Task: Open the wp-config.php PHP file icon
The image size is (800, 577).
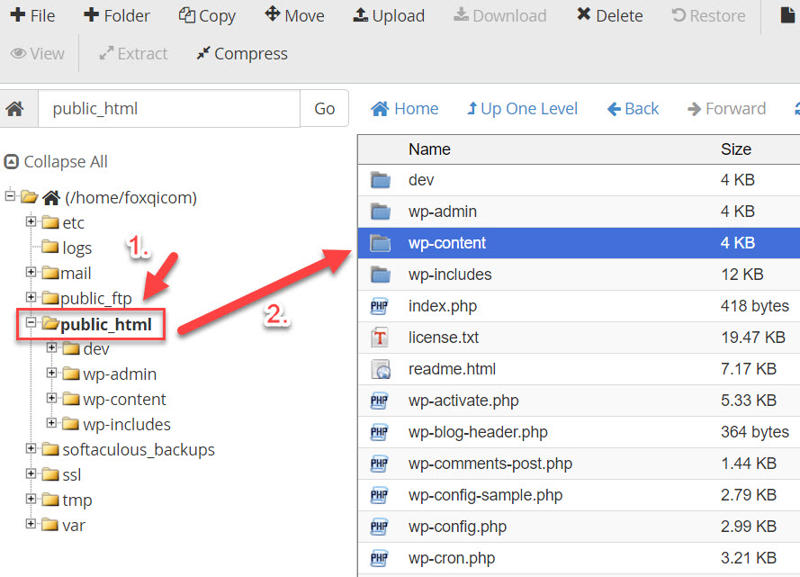Action: (x=378, y=527)
